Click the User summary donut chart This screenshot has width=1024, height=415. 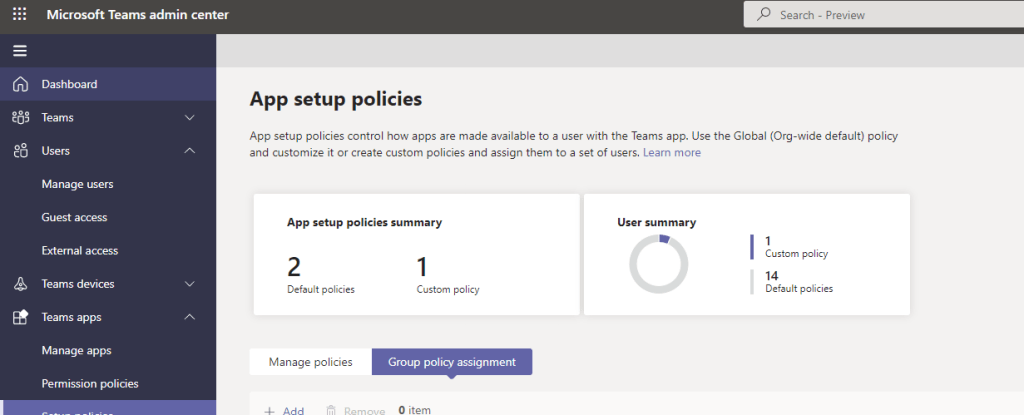658,264
